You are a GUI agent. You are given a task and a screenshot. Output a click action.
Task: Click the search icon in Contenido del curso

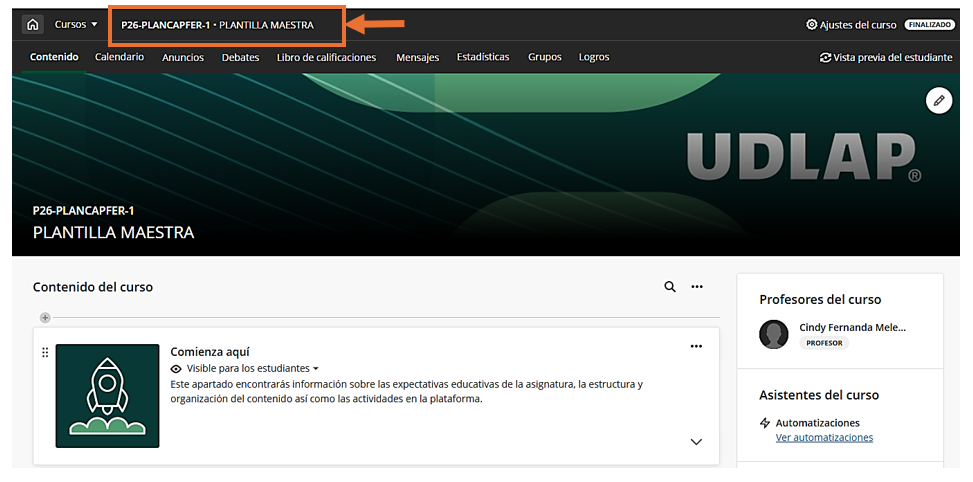pos(670,287)
